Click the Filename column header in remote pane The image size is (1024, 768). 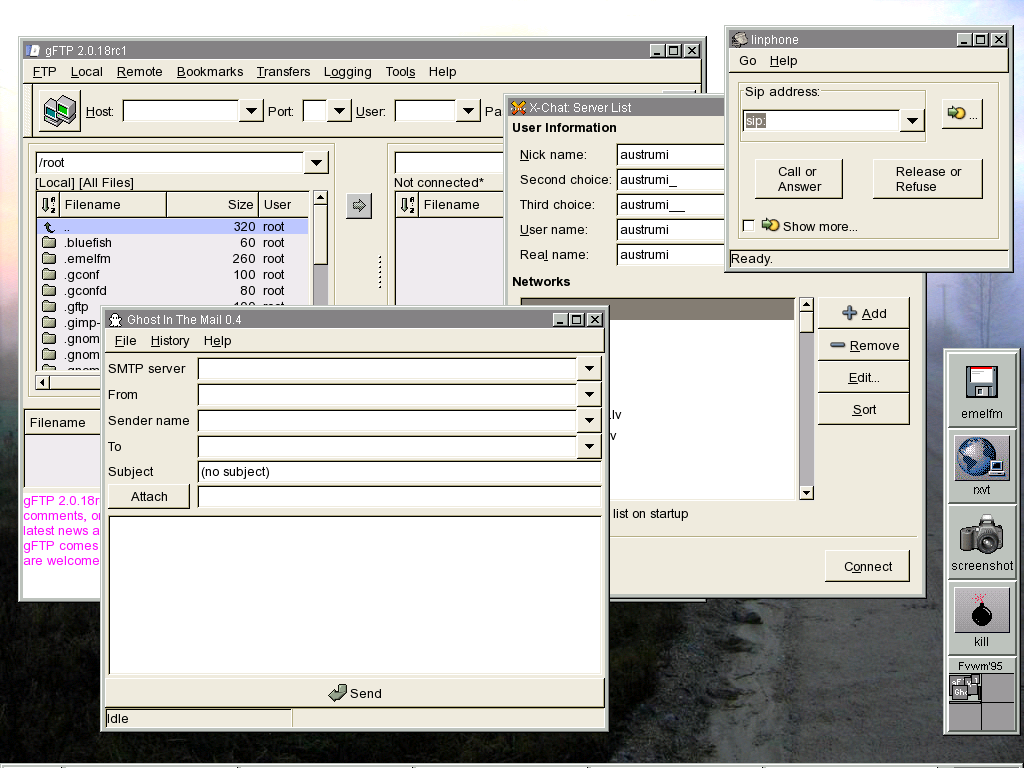[x=460, y=204]
